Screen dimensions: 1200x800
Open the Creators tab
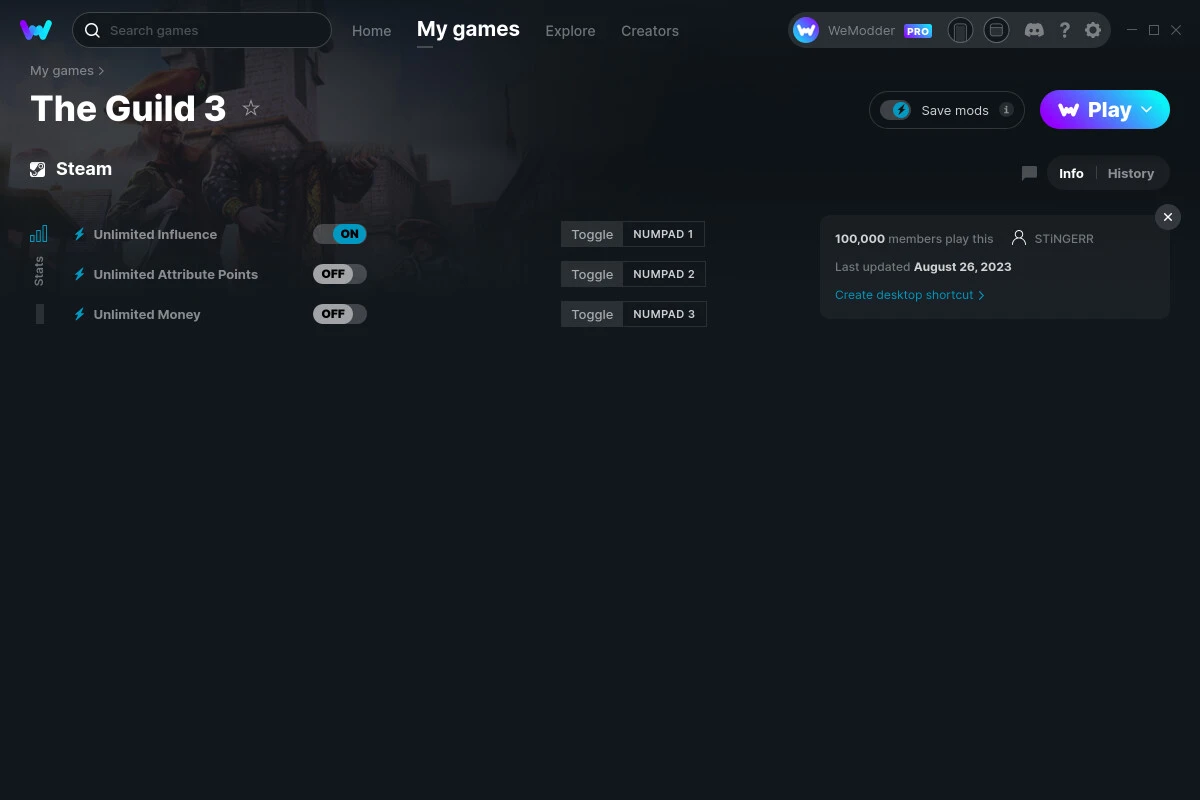click(x=650, y=31)
